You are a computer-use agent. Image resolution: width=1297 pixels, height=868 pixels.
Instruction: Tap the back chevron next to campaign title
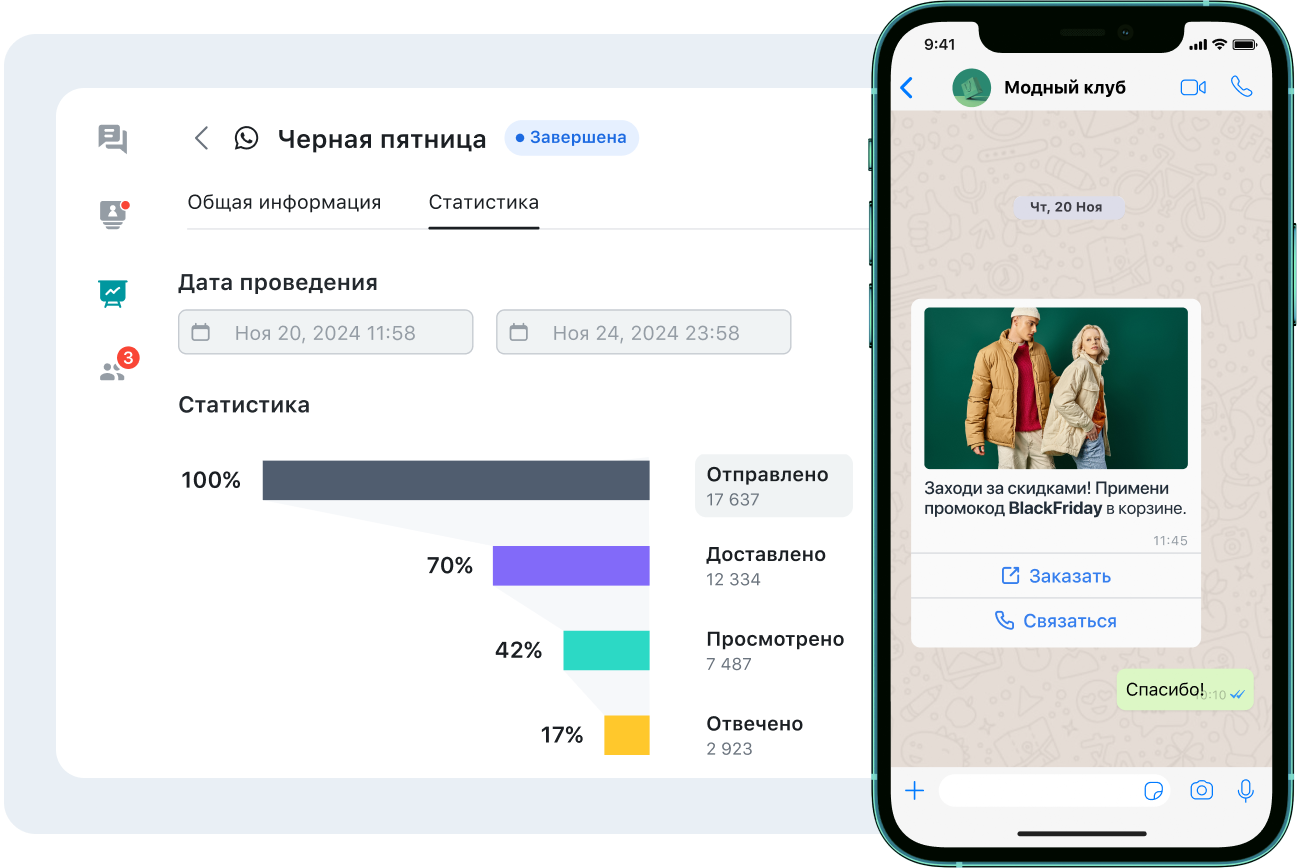tap(200, 138)
